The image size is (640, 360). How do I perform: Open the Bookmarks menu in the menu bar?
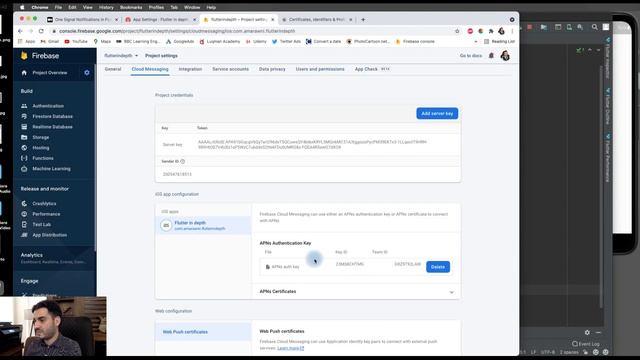coord(131,7)
